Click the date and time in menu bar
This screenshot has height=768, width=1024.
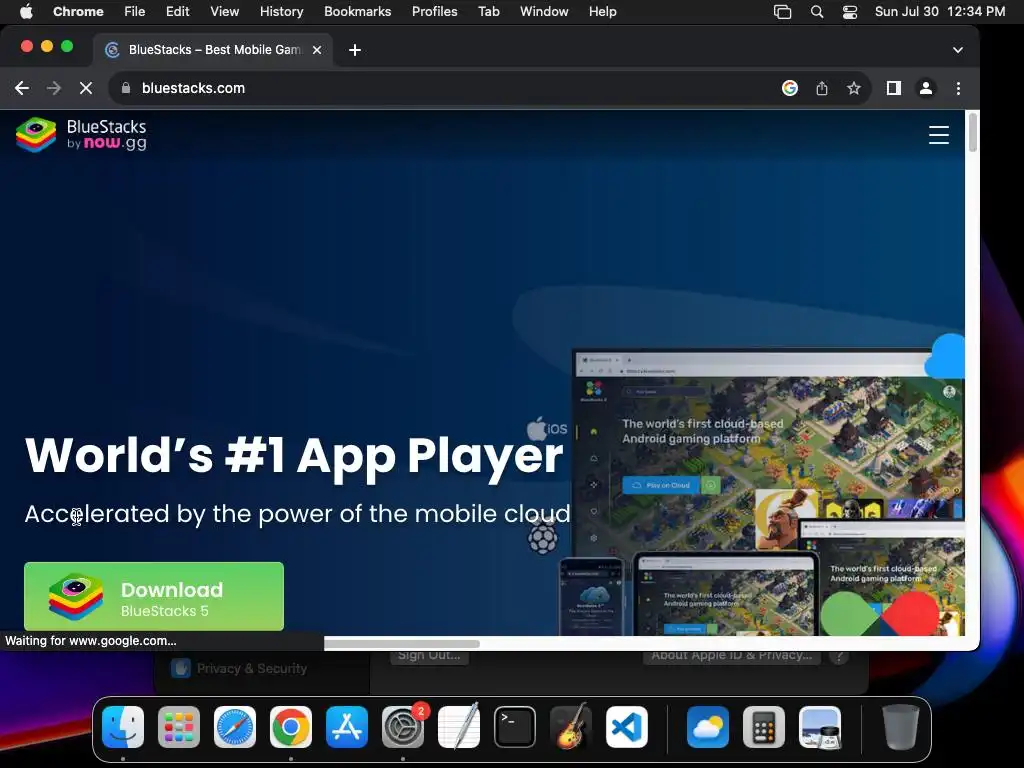coord(940,12)
